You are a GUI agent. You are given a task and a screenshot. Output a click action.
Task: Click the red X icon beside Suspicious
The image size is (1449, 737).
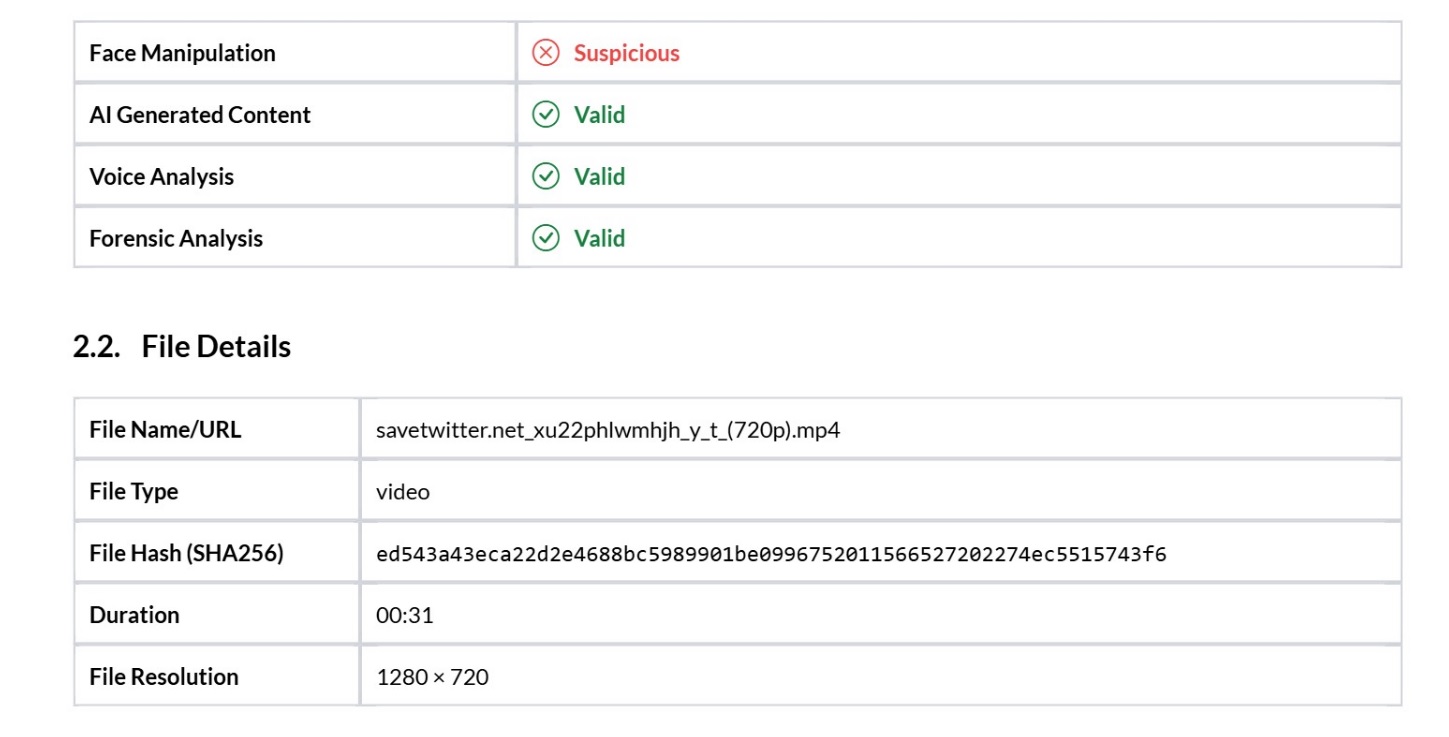[x=545, y=53]
